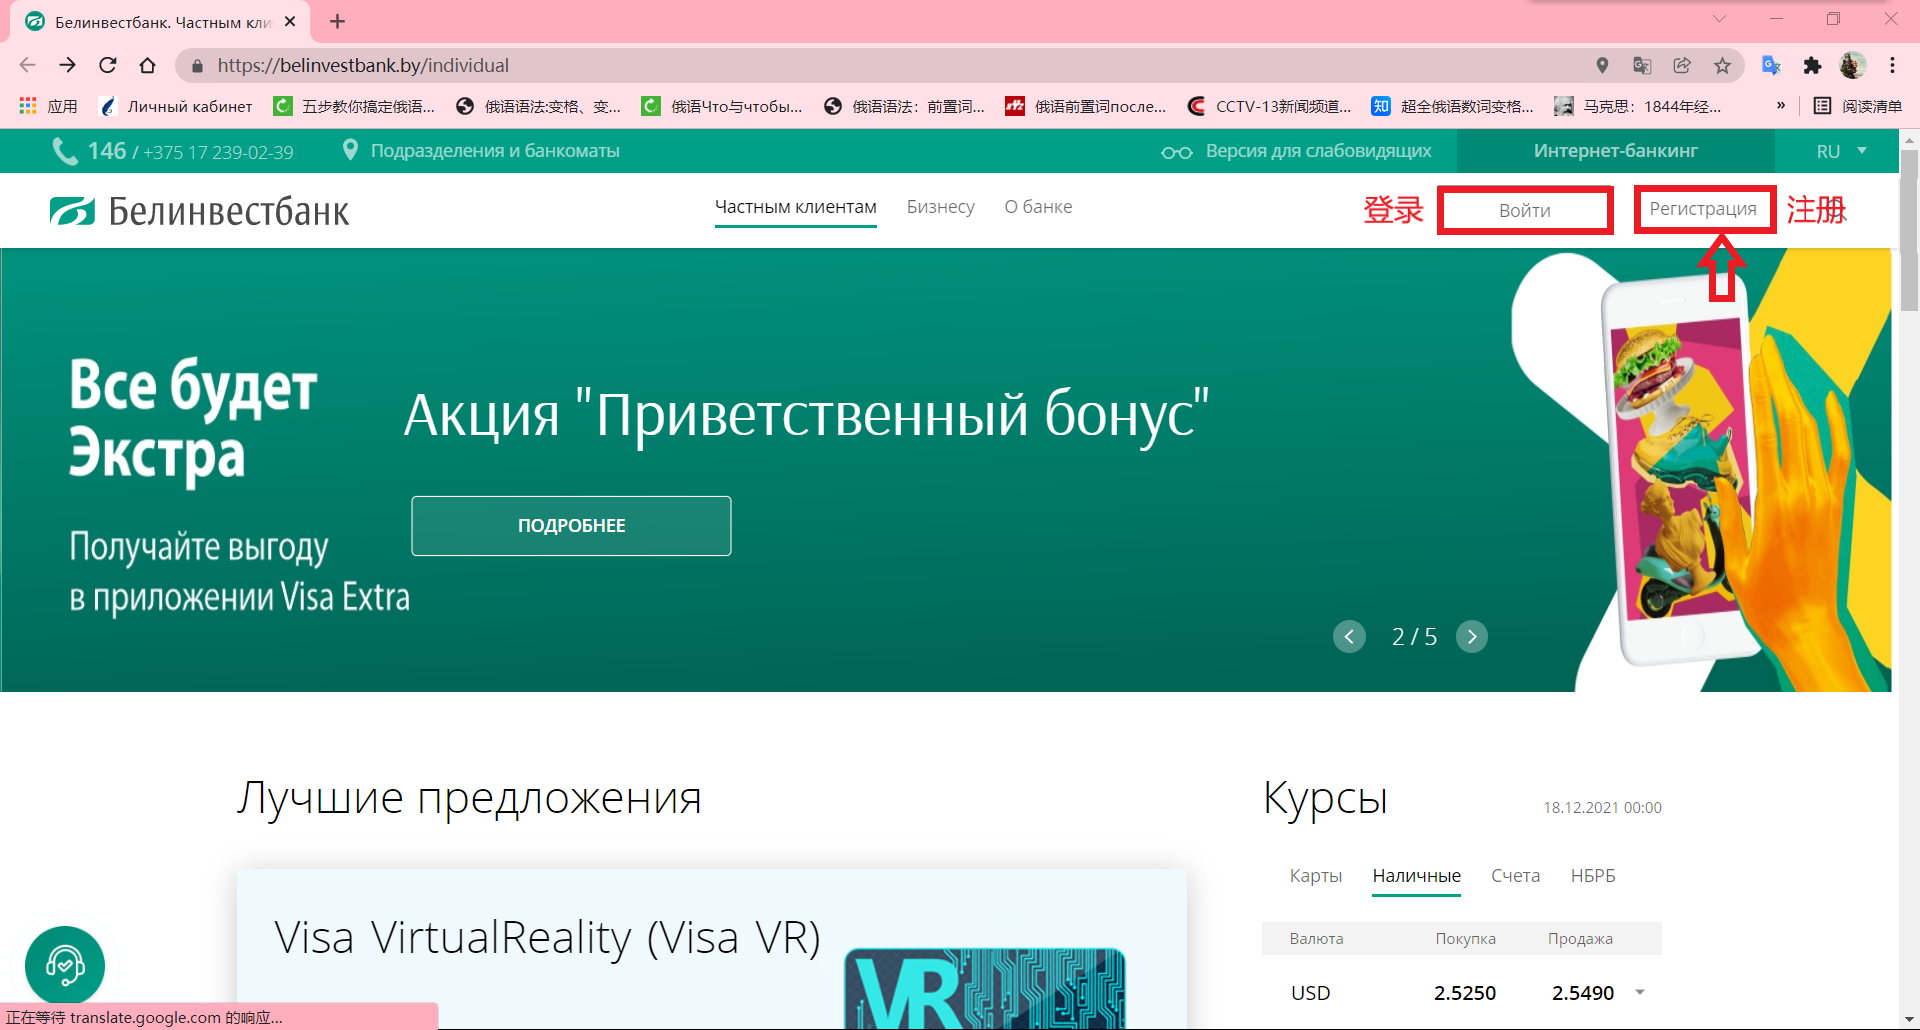The height and width of the screenshot is (1030, 1920).
Task: Select the 2.5250 USD buy rate
Action: tap(1465, 993)
